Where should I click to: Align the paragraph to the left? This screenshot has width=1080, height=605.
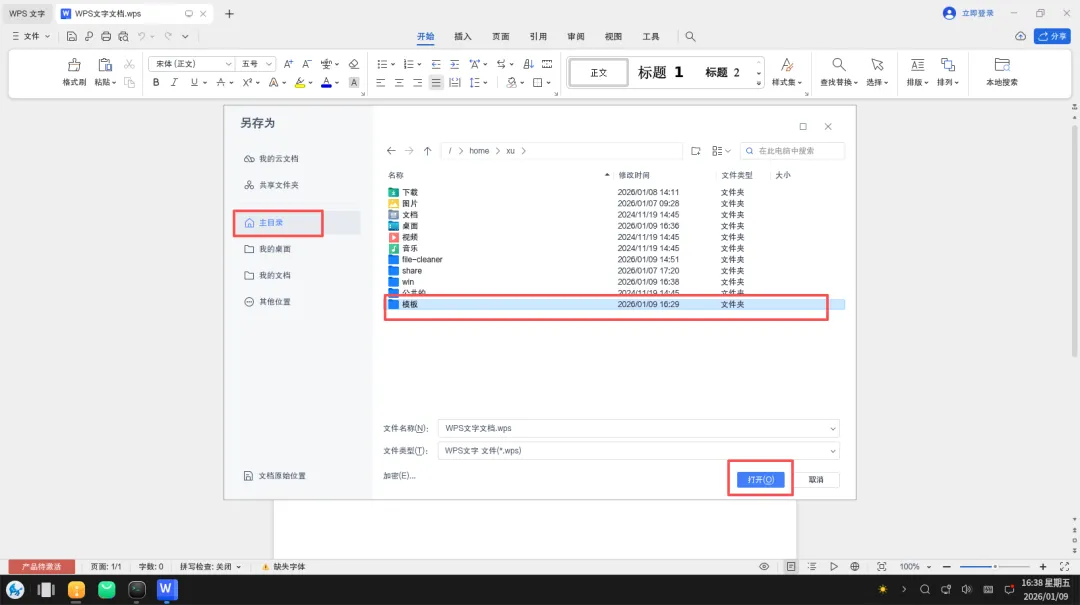(380, 83)
